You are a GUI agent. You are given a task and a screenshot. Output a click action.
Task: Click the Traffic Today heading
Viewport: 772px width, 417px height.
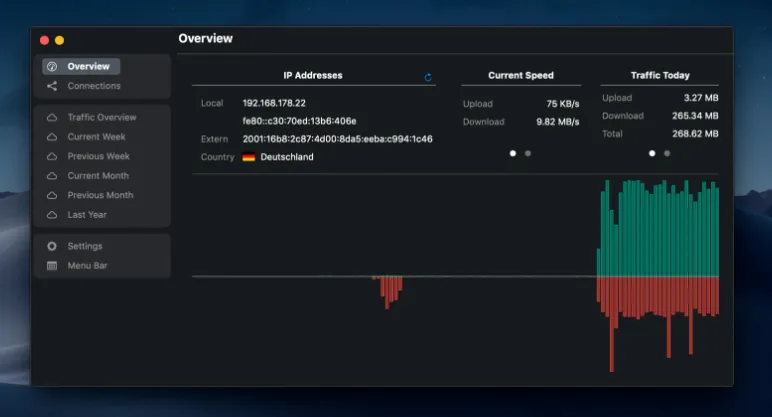(660, 75)
